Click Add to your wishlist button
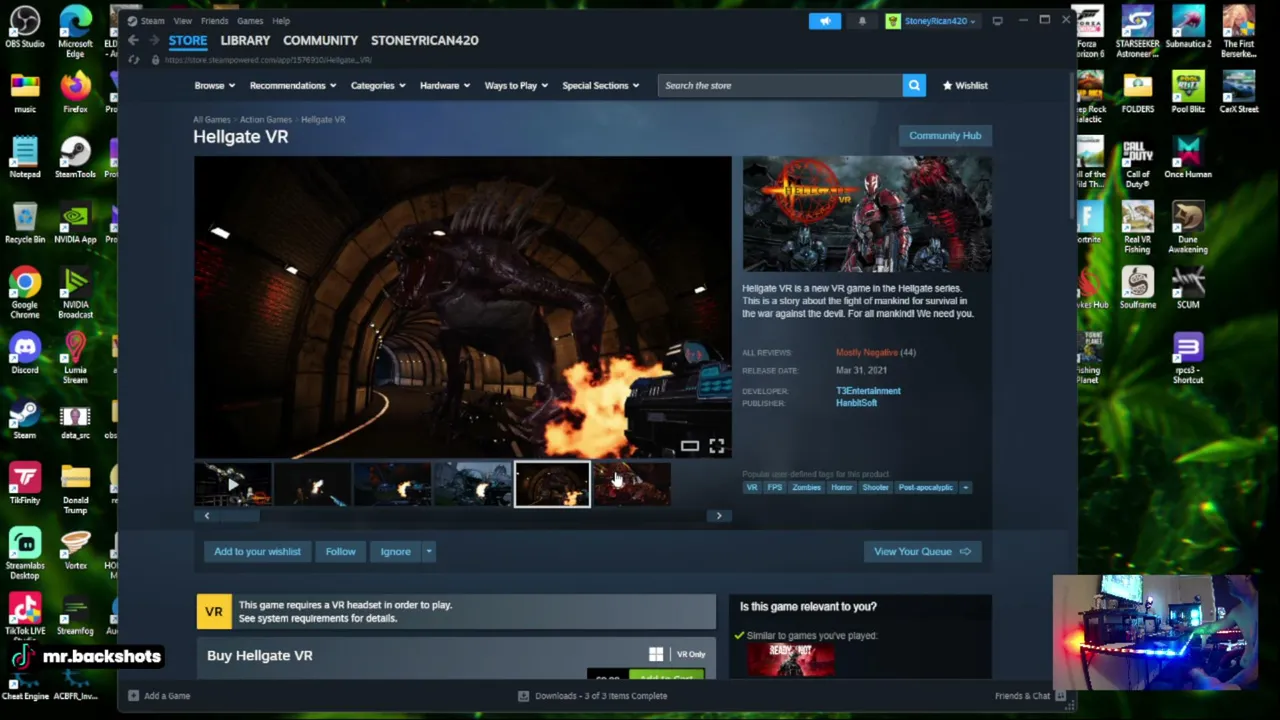Image resolution: width=1280 pixels, height=720 pixels. point(257,552)
